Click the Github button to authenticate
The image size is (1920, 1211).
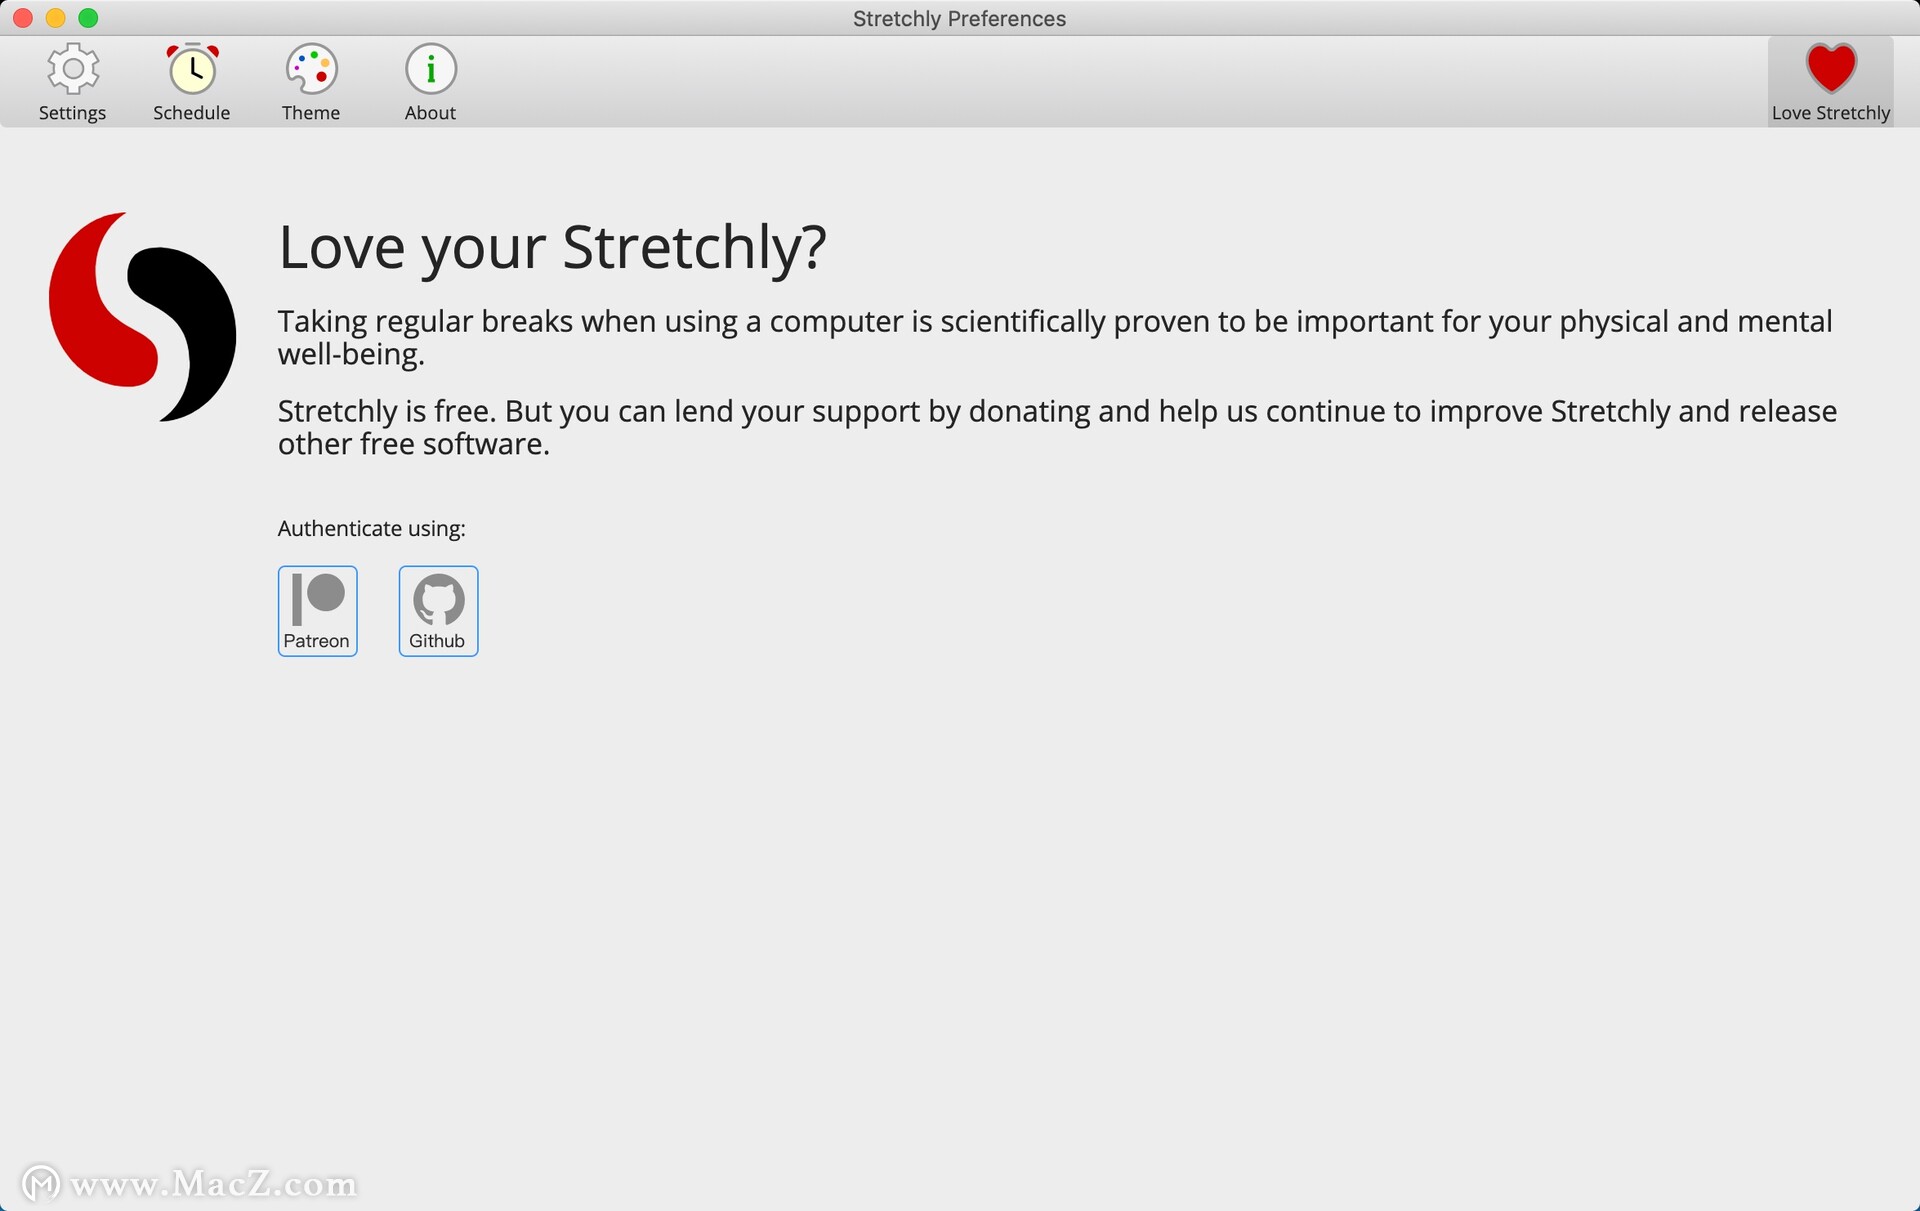(x=435, y=610)
